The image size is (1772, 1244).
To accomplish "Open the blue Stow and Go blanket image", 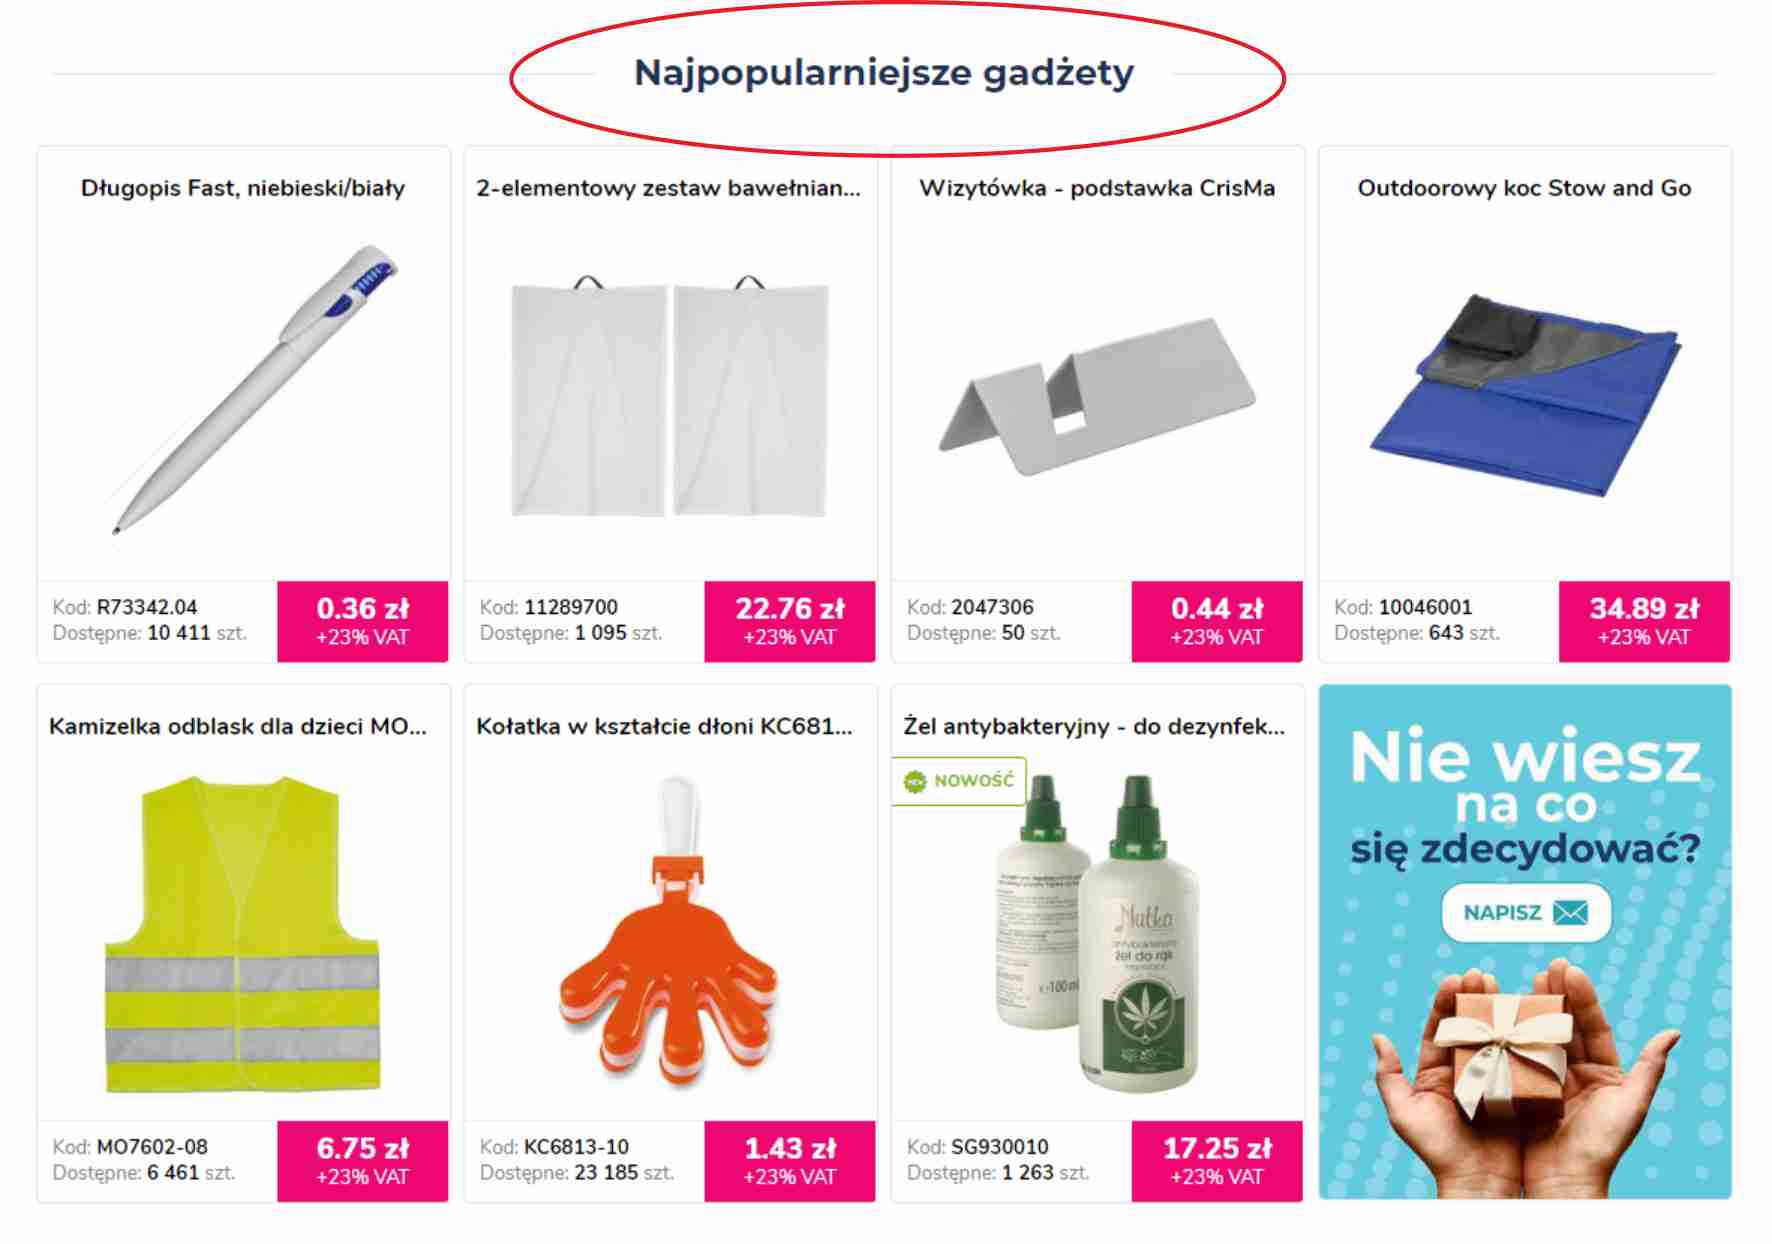I will coord(1525,395).
